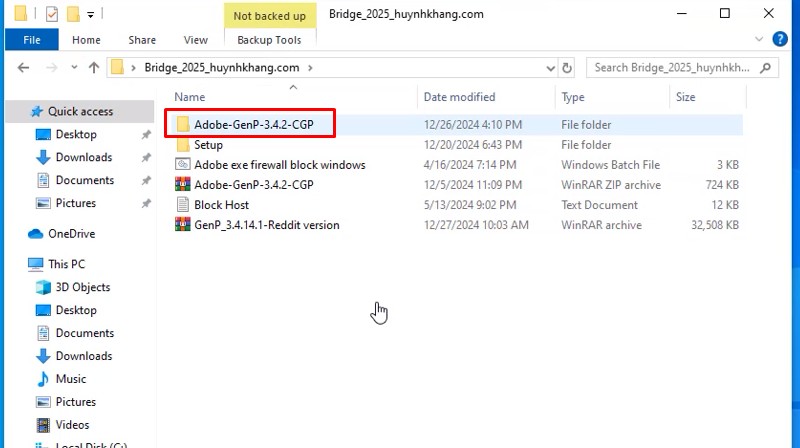
Task: Refresh the current folder view
Action: coord(567,68)
